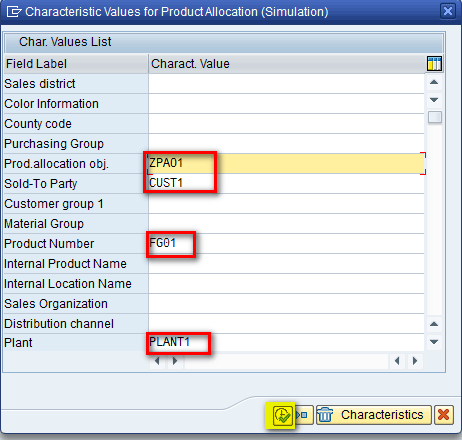Click the red cancel X button
The image size is (462, 440).
tap(444, 415)
